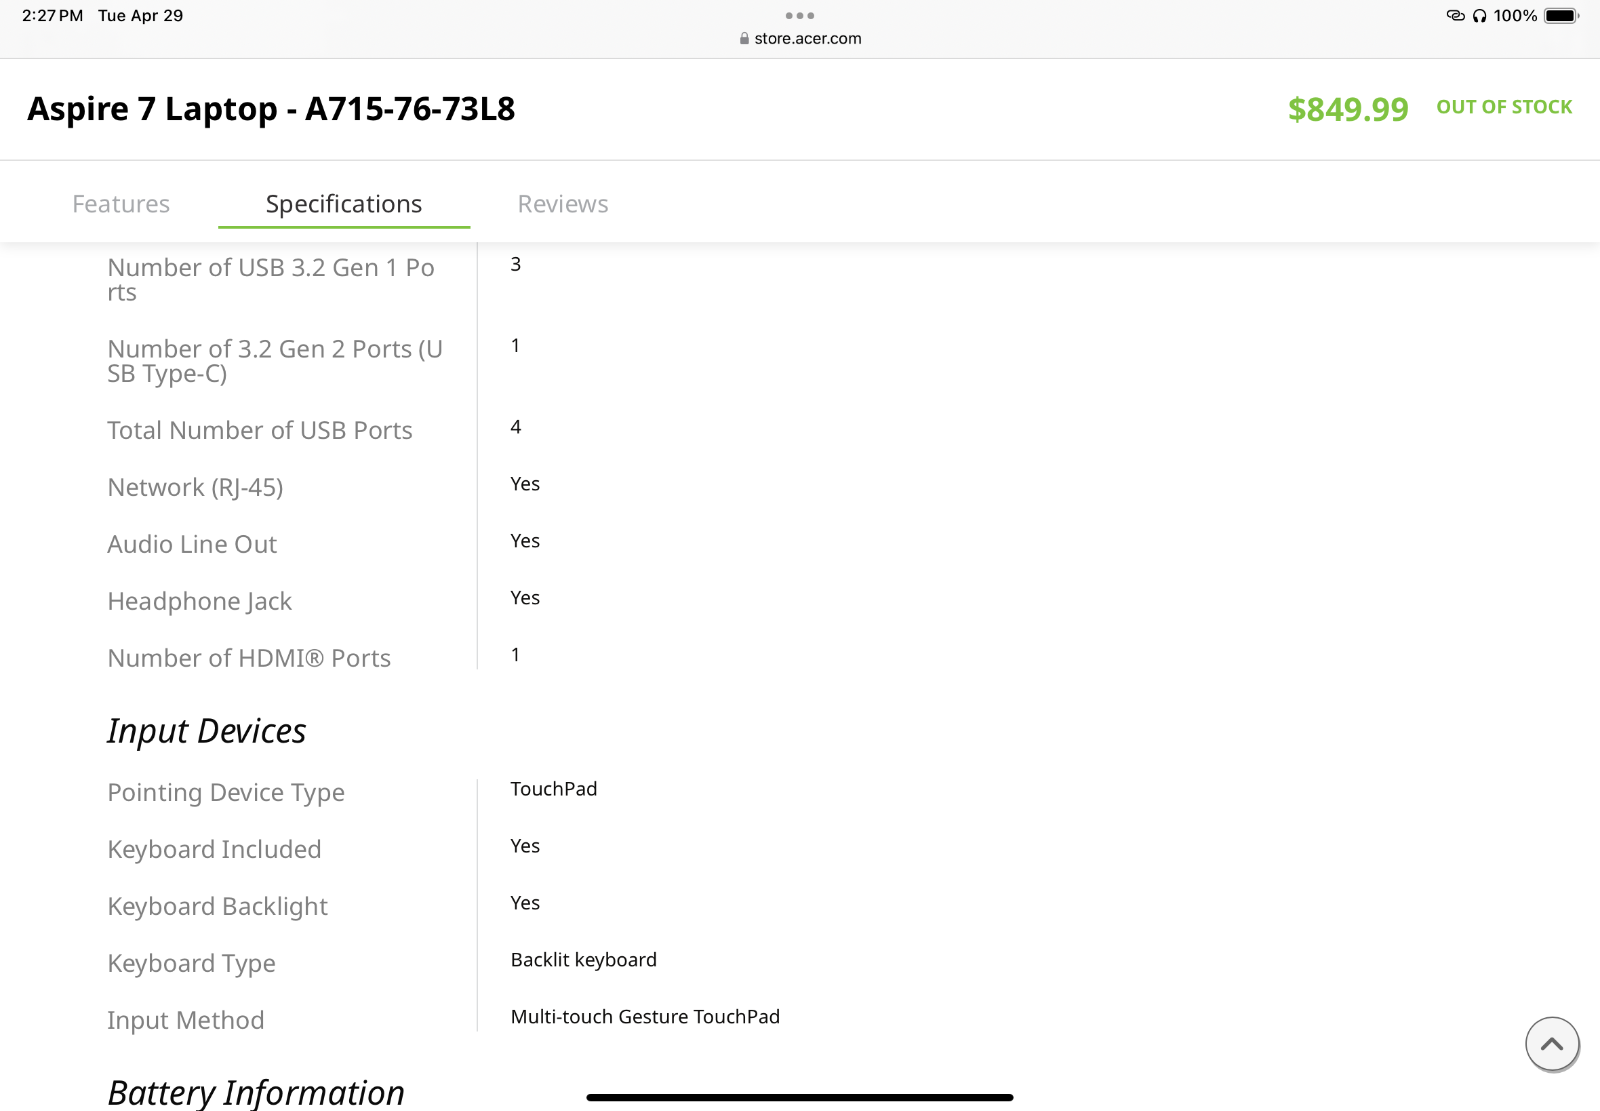Tap the Battery Information section heading
Image resolution: width=1600 pixels, height=1111 pixels.
coord(256,1092)
